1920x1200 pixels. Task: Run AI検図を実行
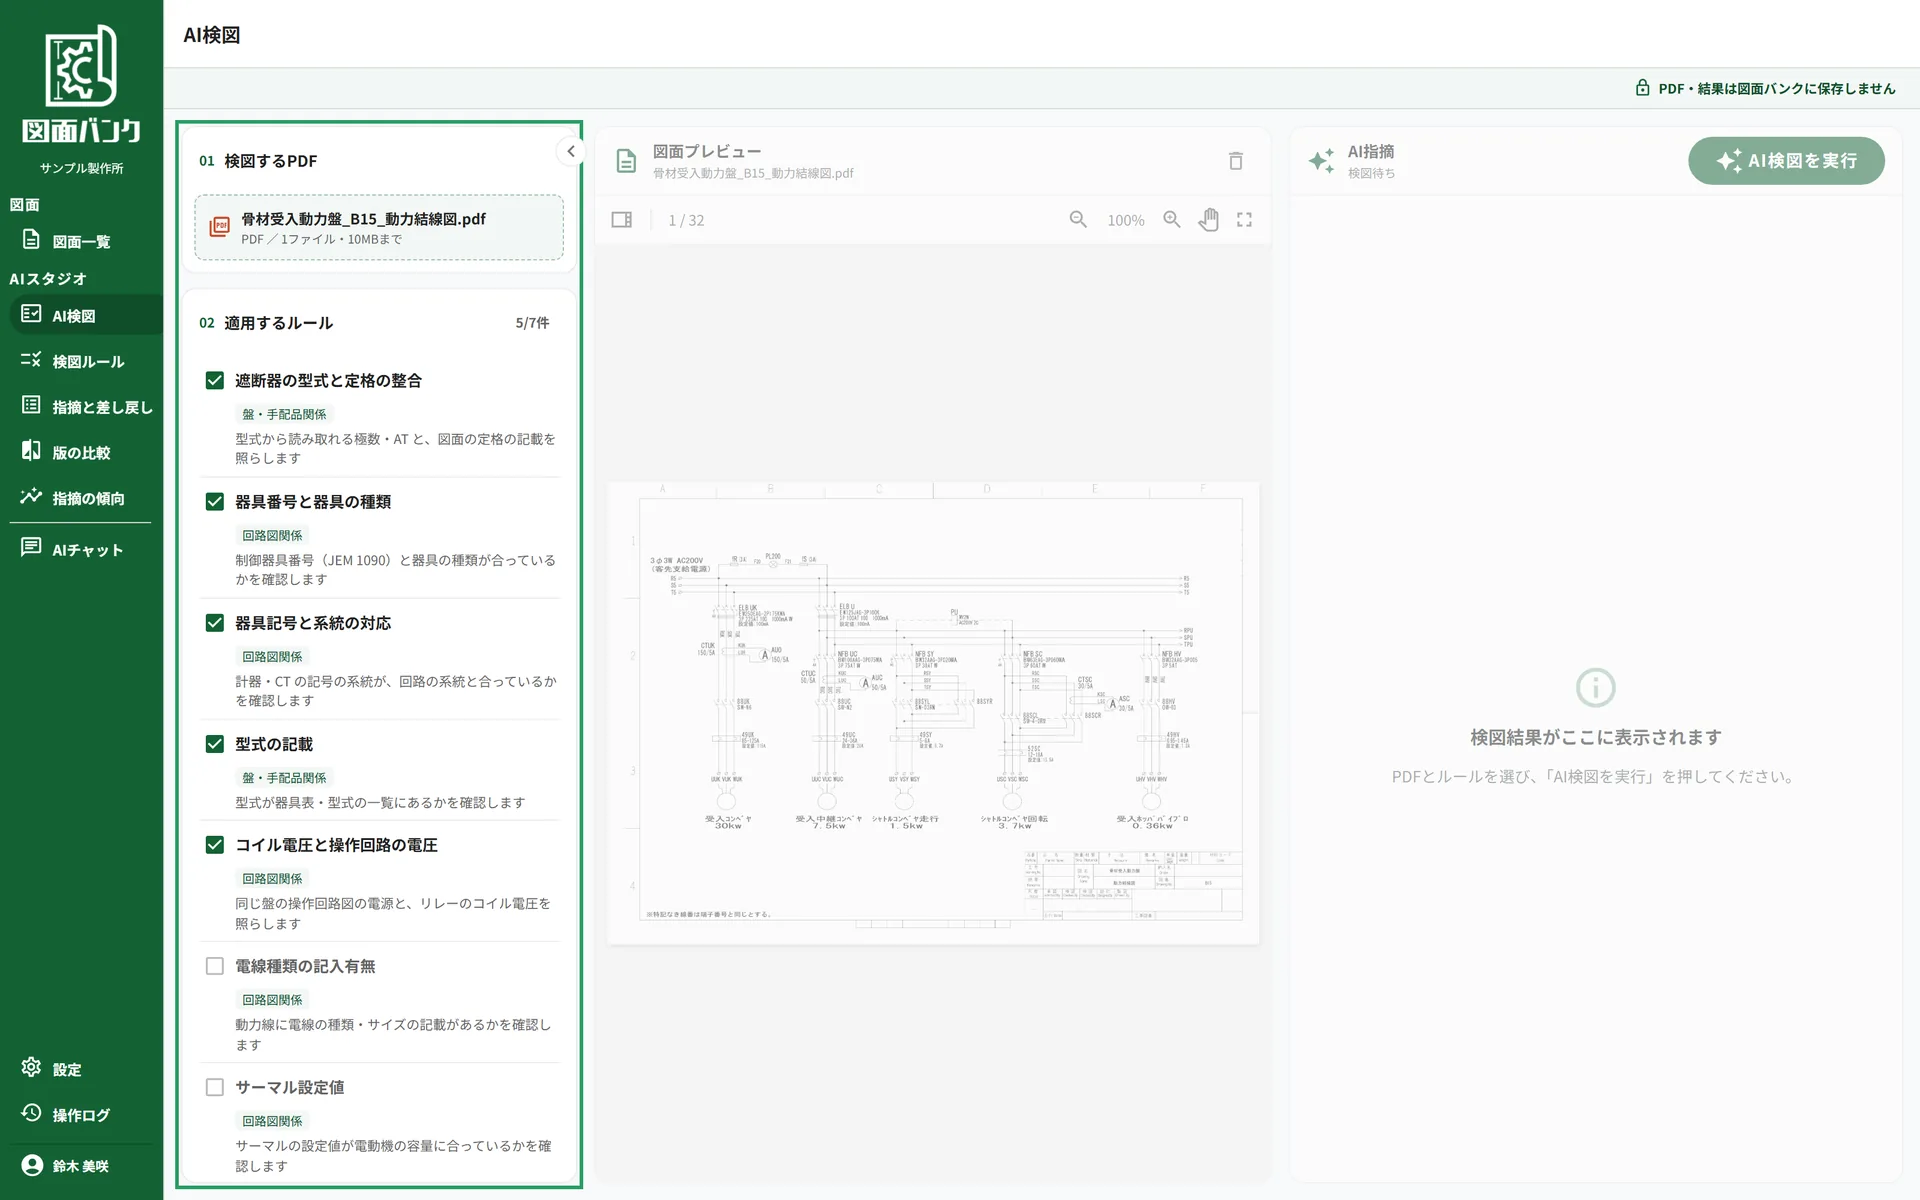point(1787,161)
